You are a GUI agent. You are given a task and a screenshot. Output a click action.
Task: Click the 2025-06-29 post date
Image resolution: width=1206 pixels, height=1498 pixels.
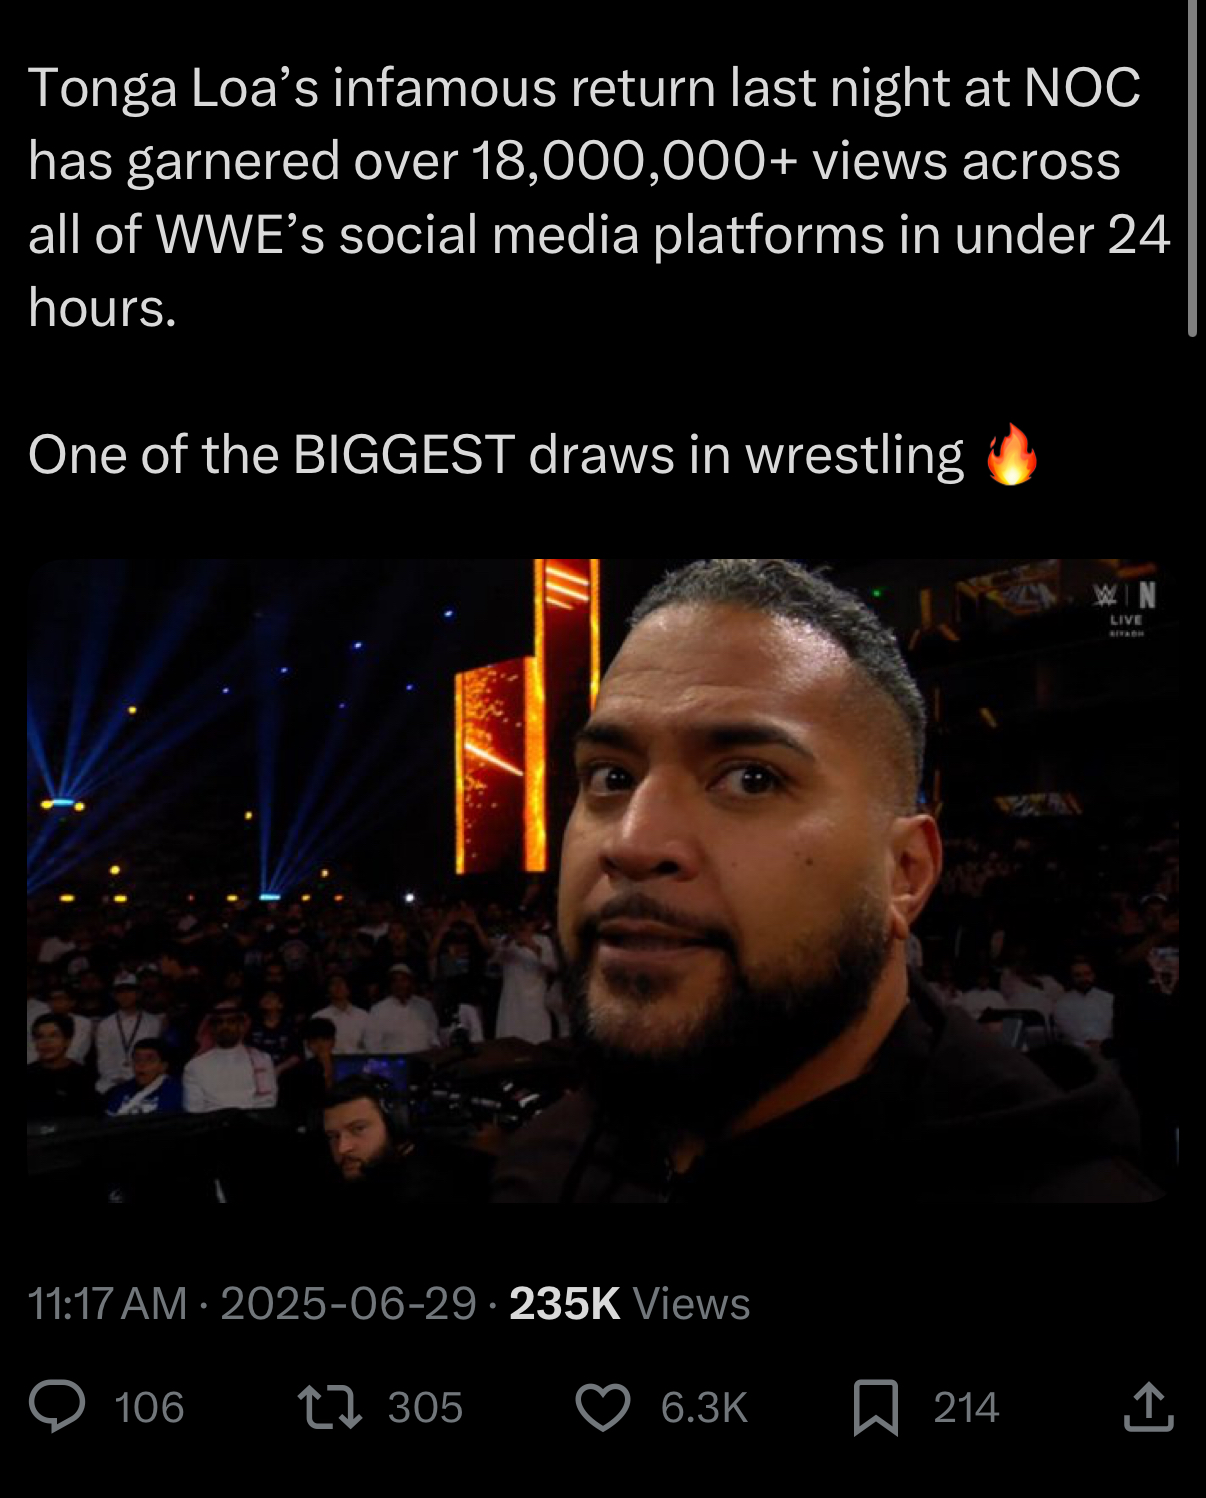348,1304
